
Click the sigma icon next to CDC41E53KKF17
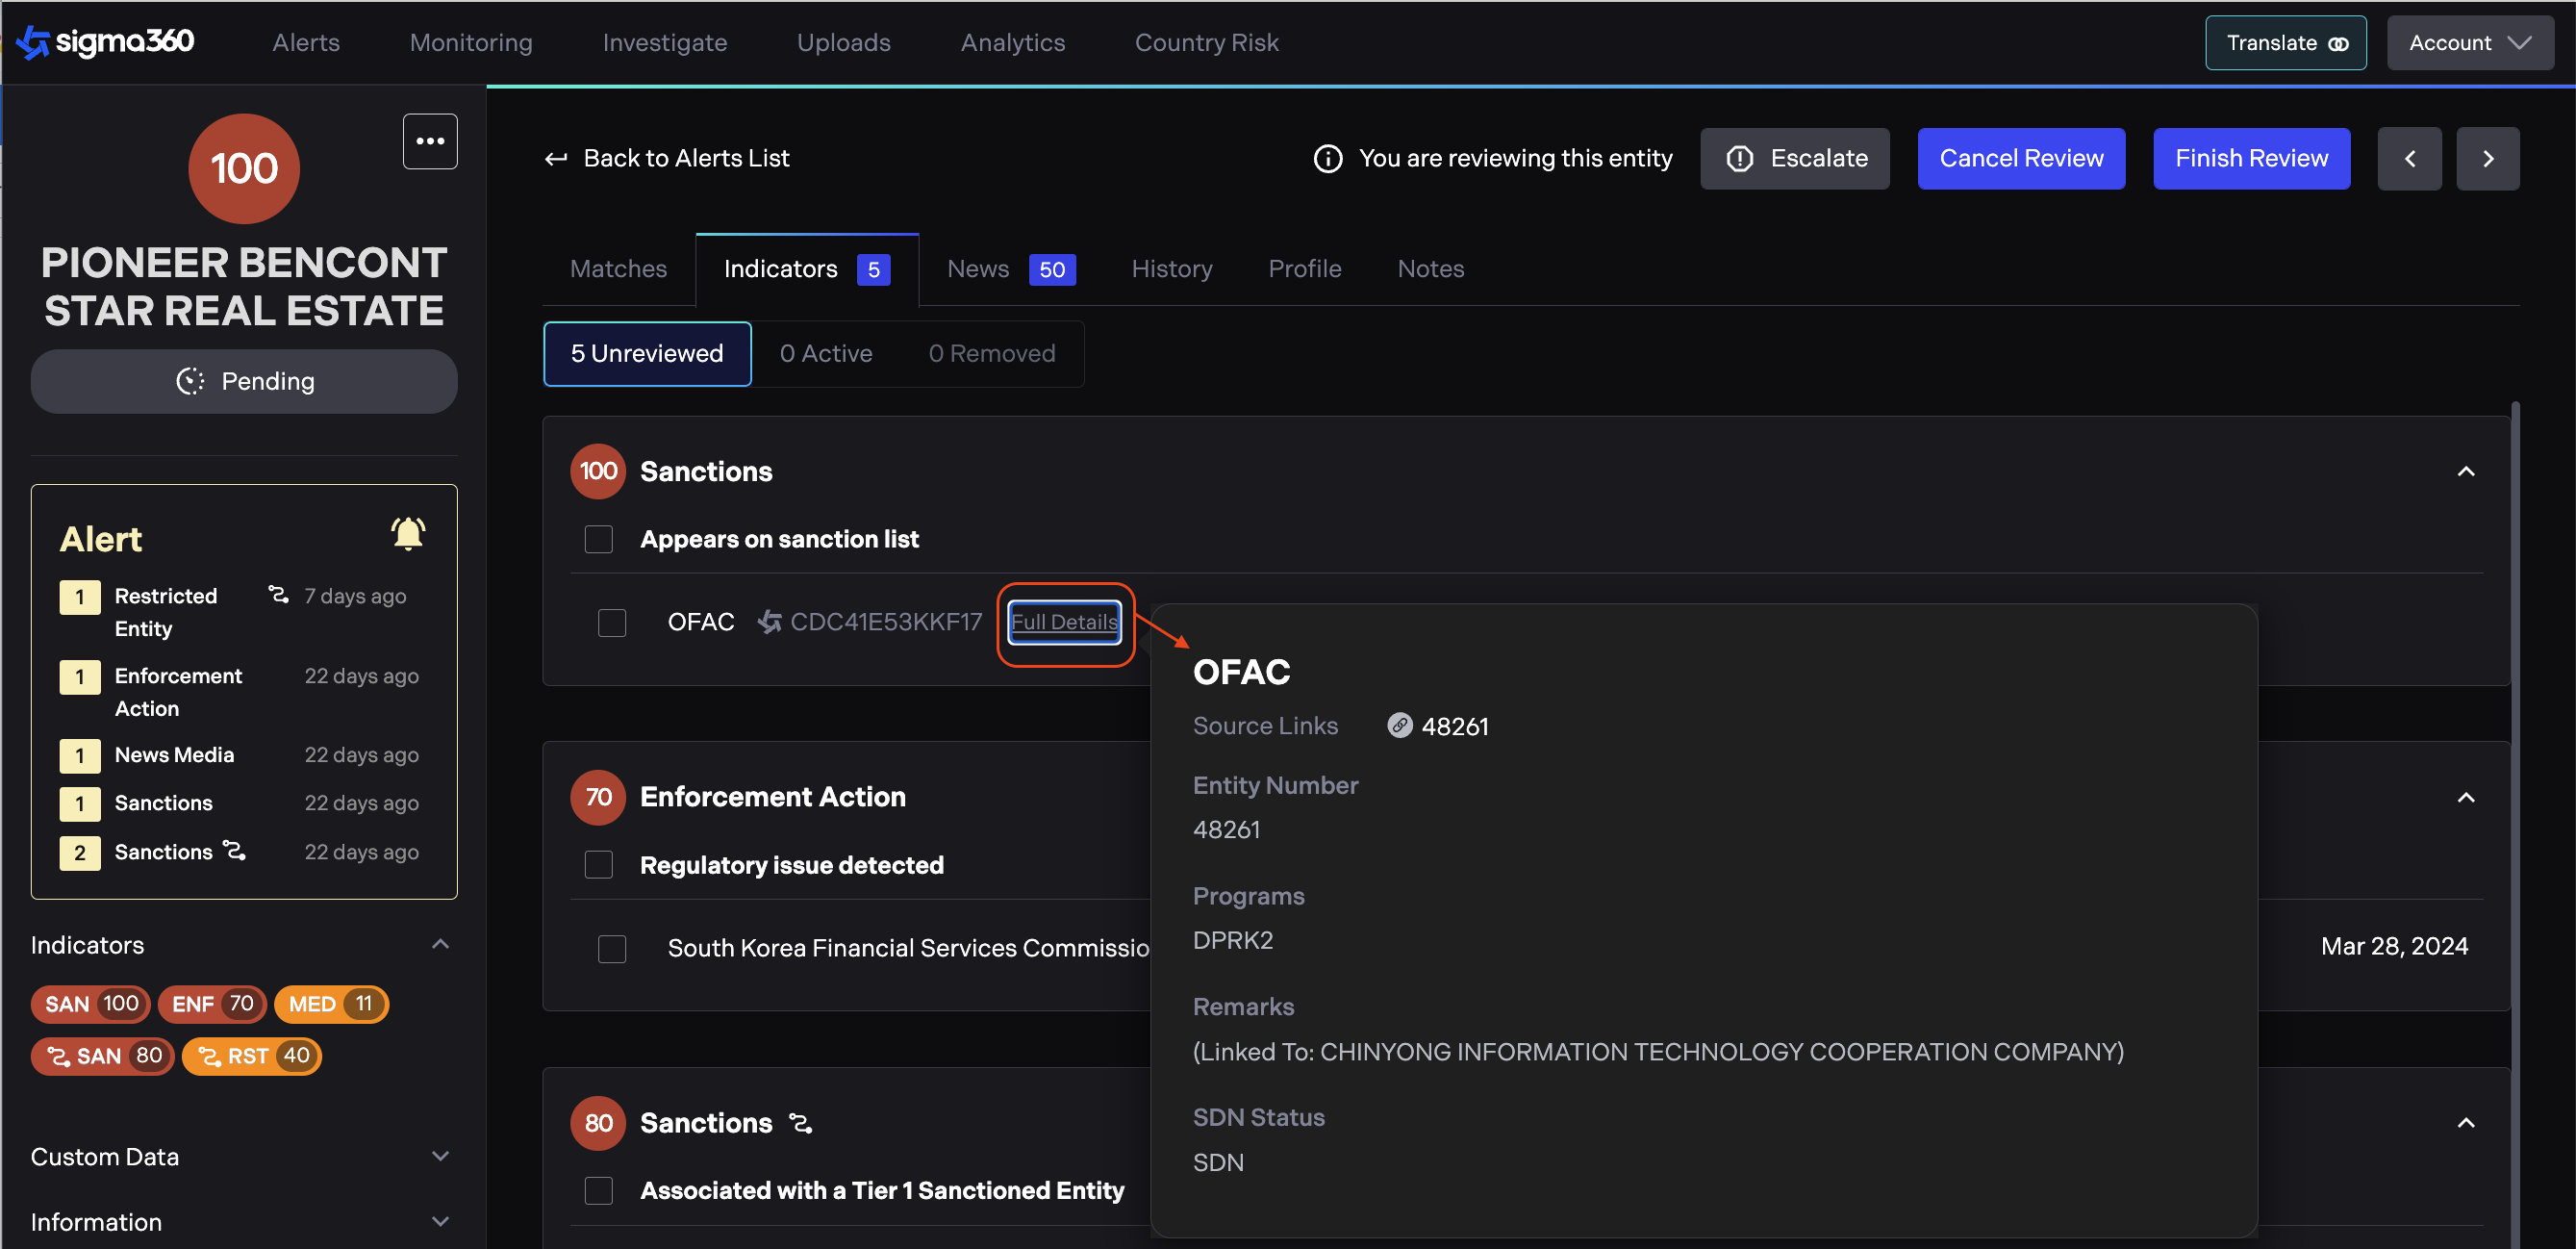(769, 622)
